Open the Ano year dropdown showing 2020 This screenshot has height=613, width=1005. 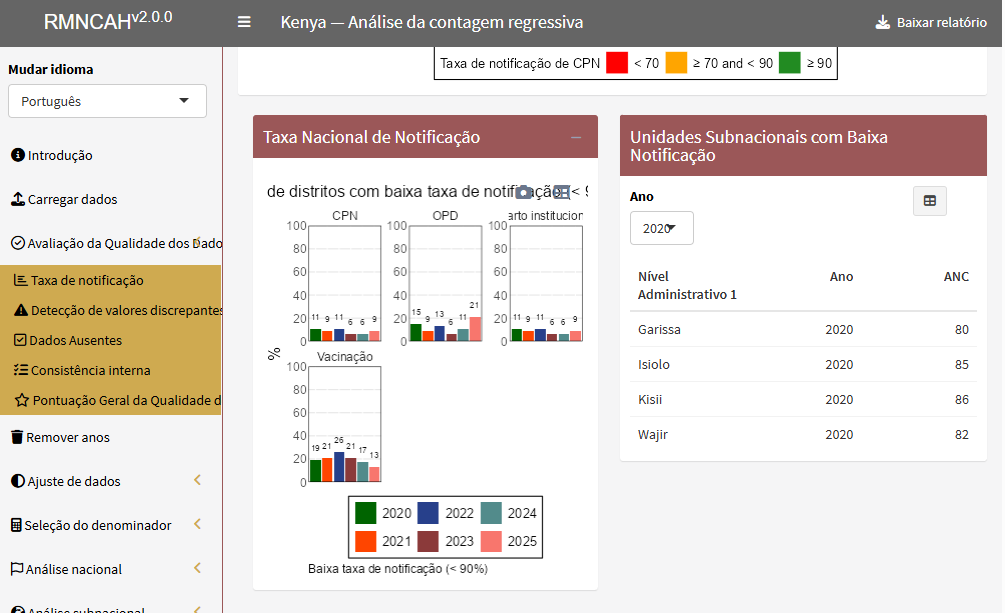click(661, 228)
